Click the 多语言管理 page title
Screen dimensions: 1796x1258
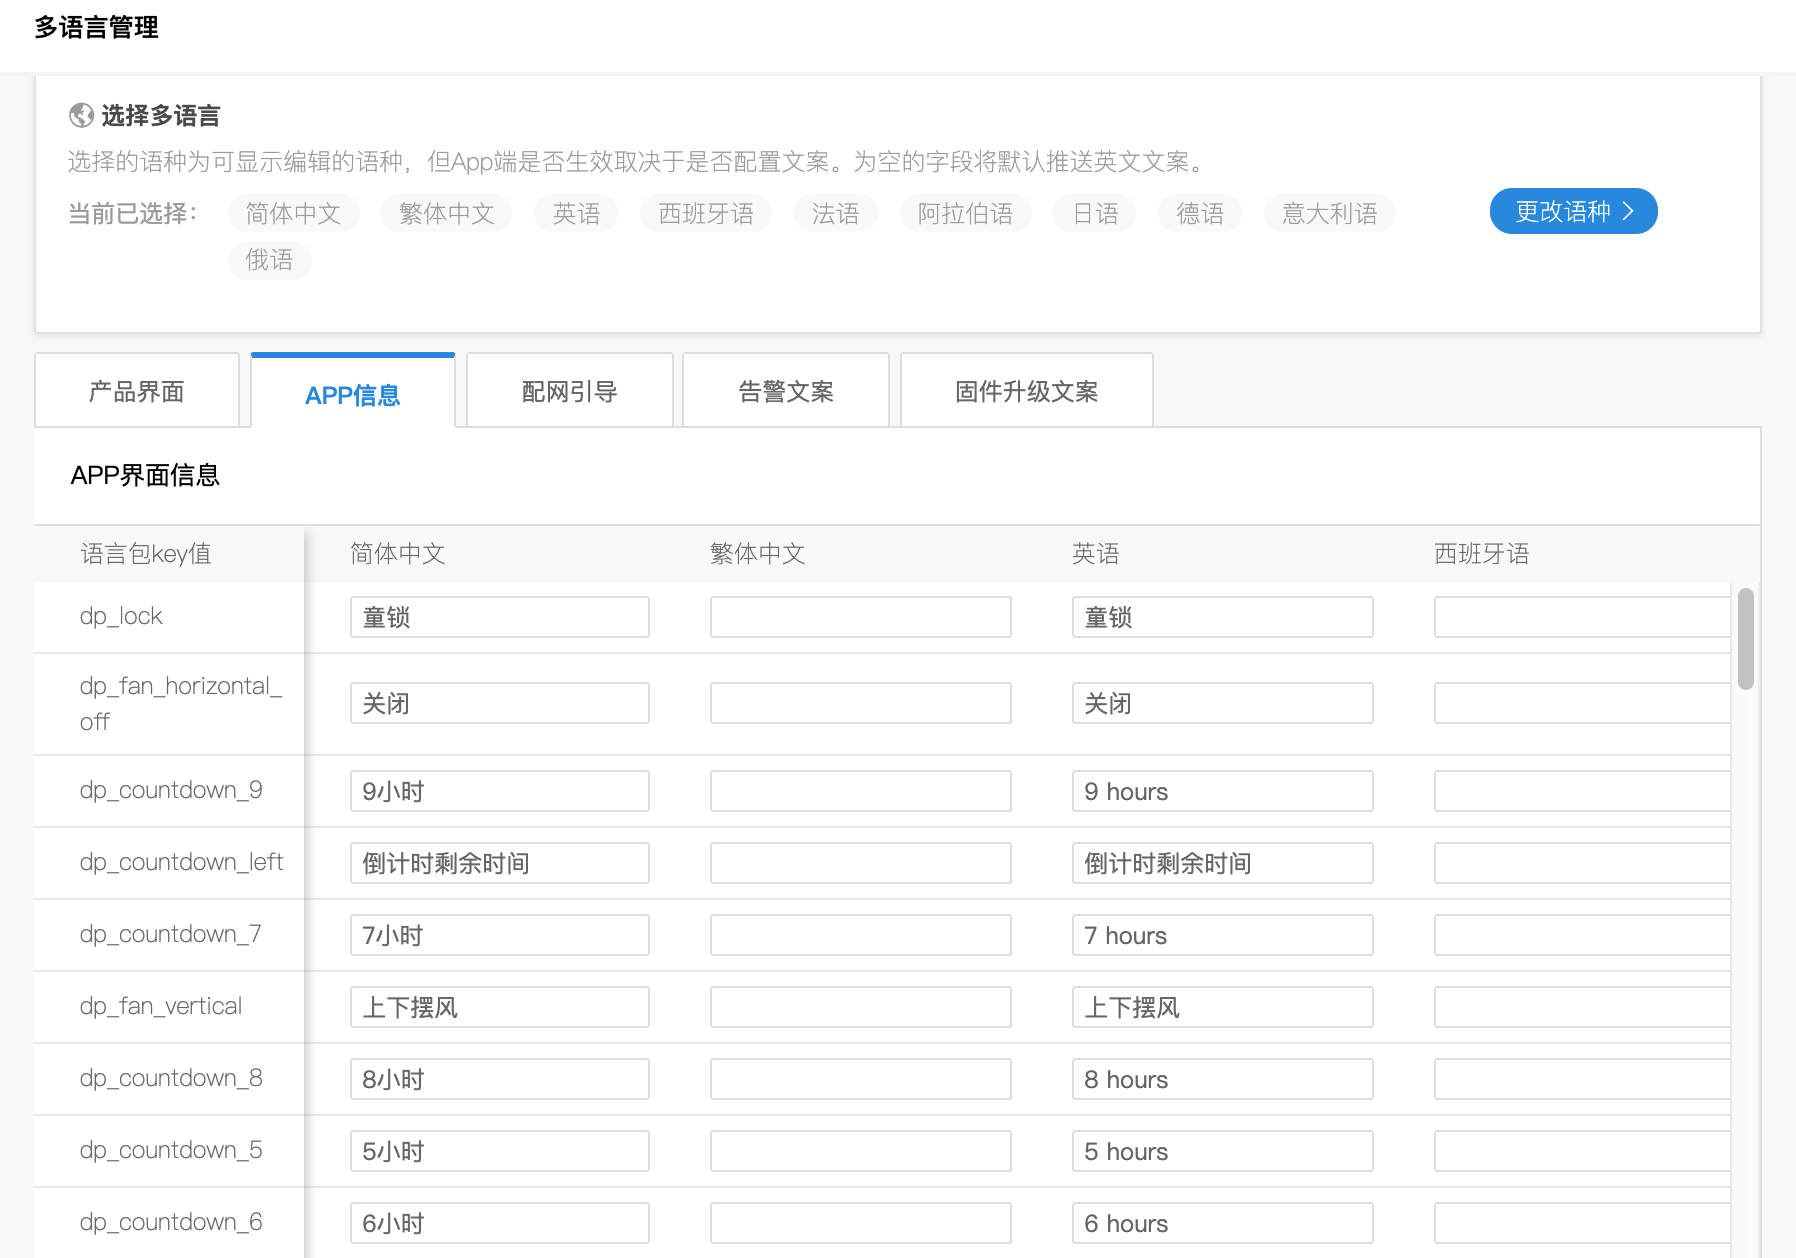pos(96,27)
